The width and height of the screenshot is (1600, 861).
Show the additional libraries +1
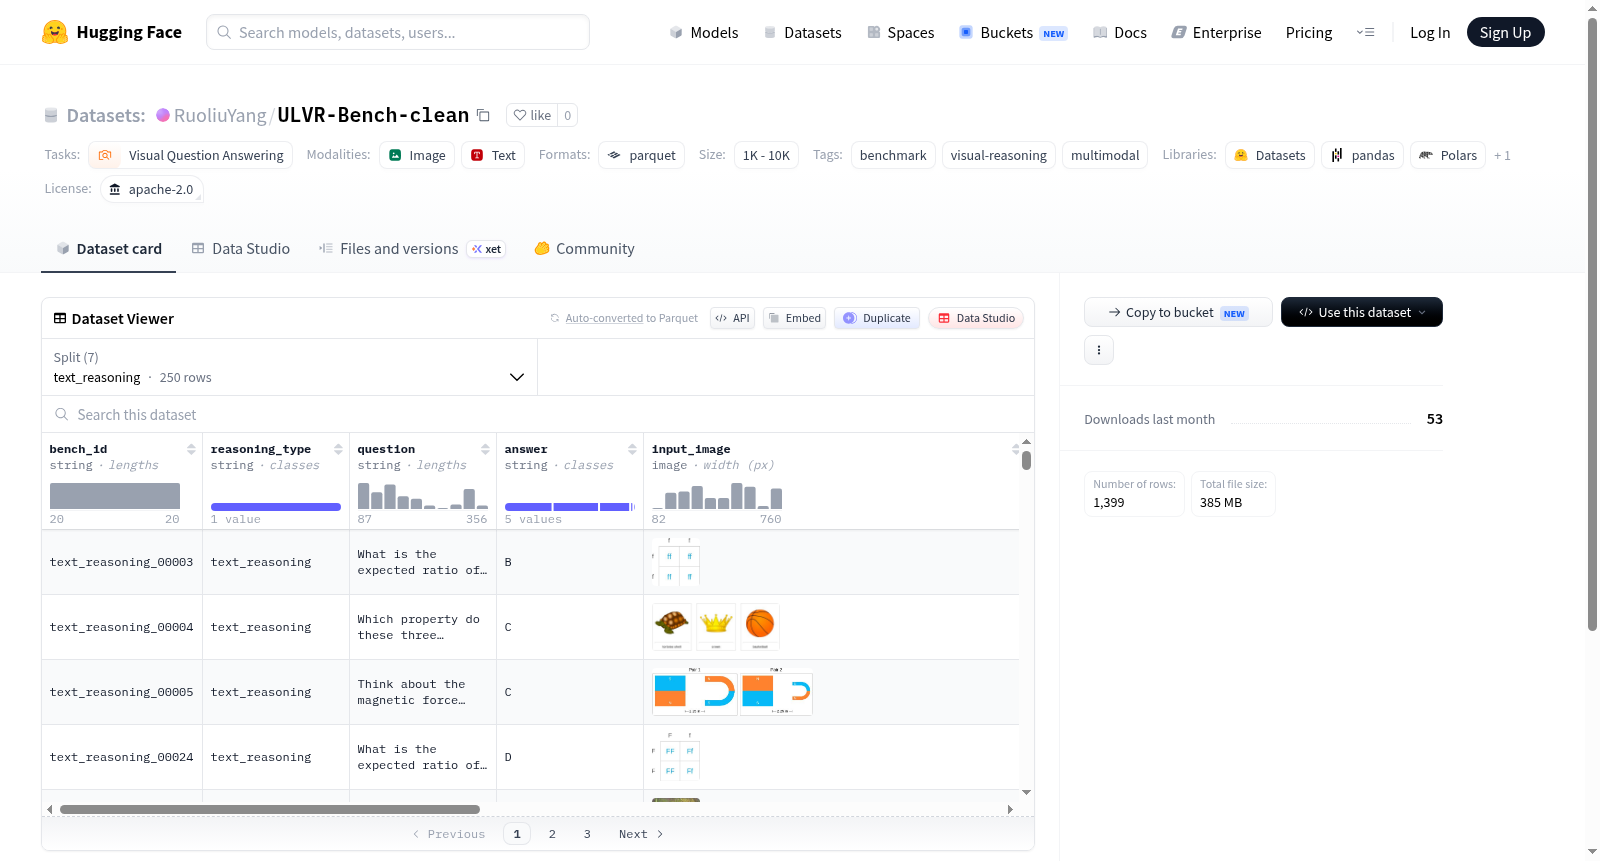[1502, 155]
